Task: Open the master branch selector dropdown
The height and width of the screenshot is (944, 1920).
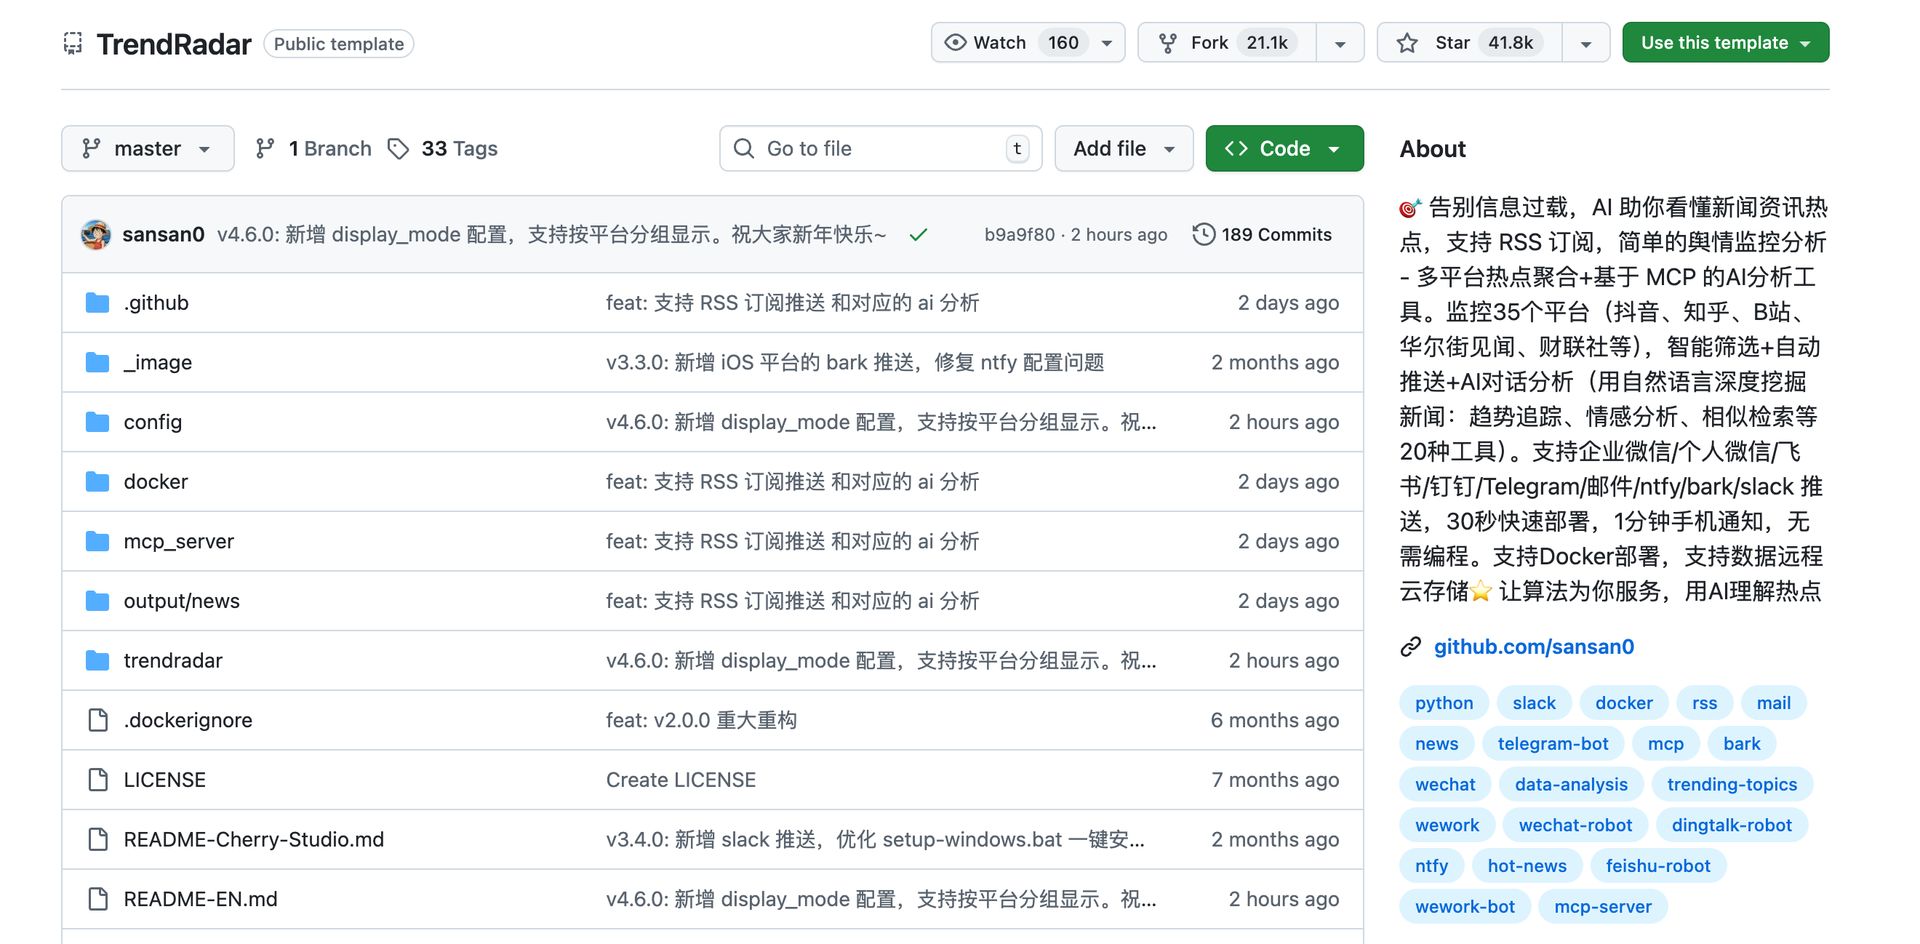Action: point(148,149)
